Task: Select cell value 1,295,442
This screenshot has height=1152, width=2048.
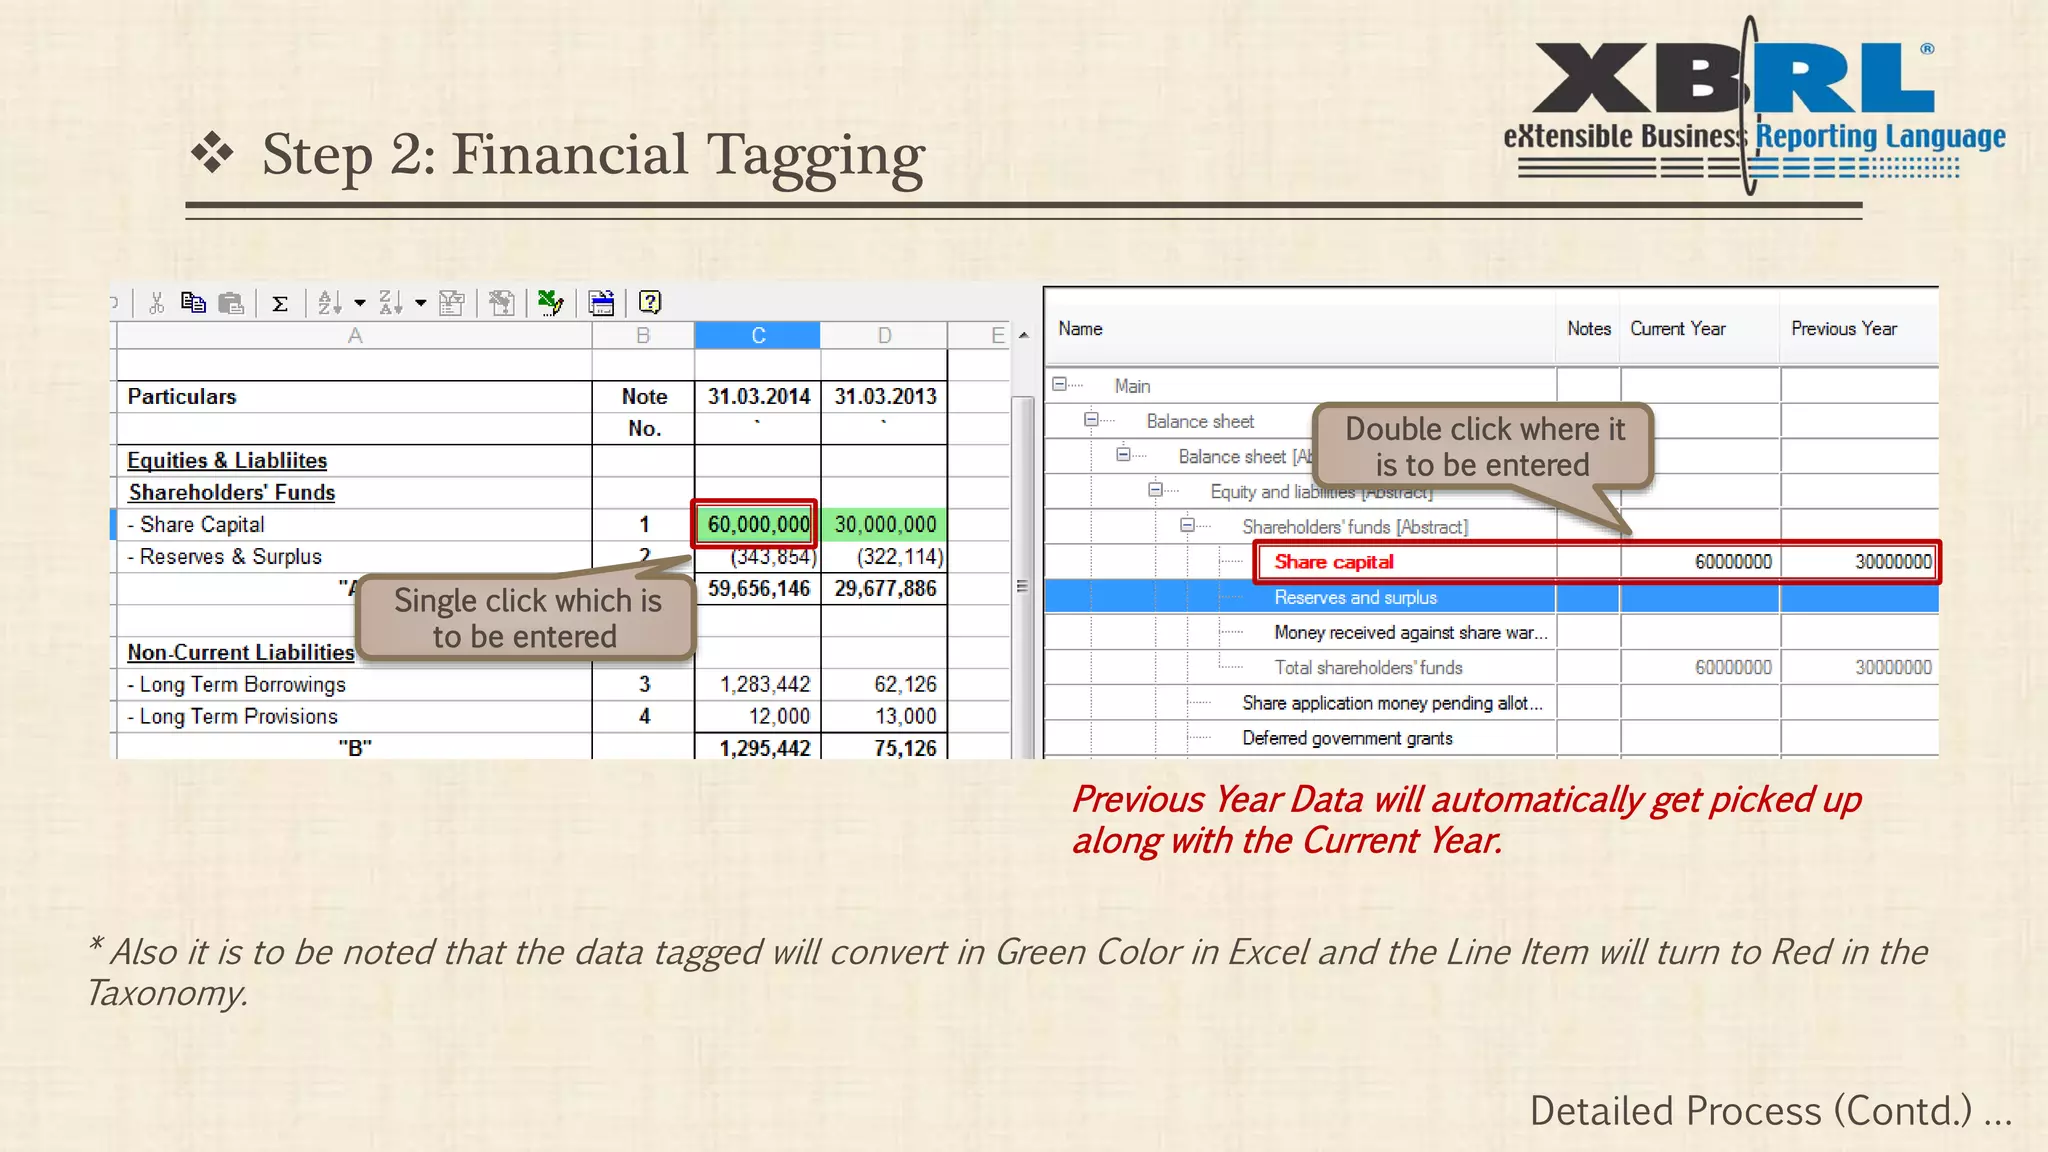Action: coord(757,747)
